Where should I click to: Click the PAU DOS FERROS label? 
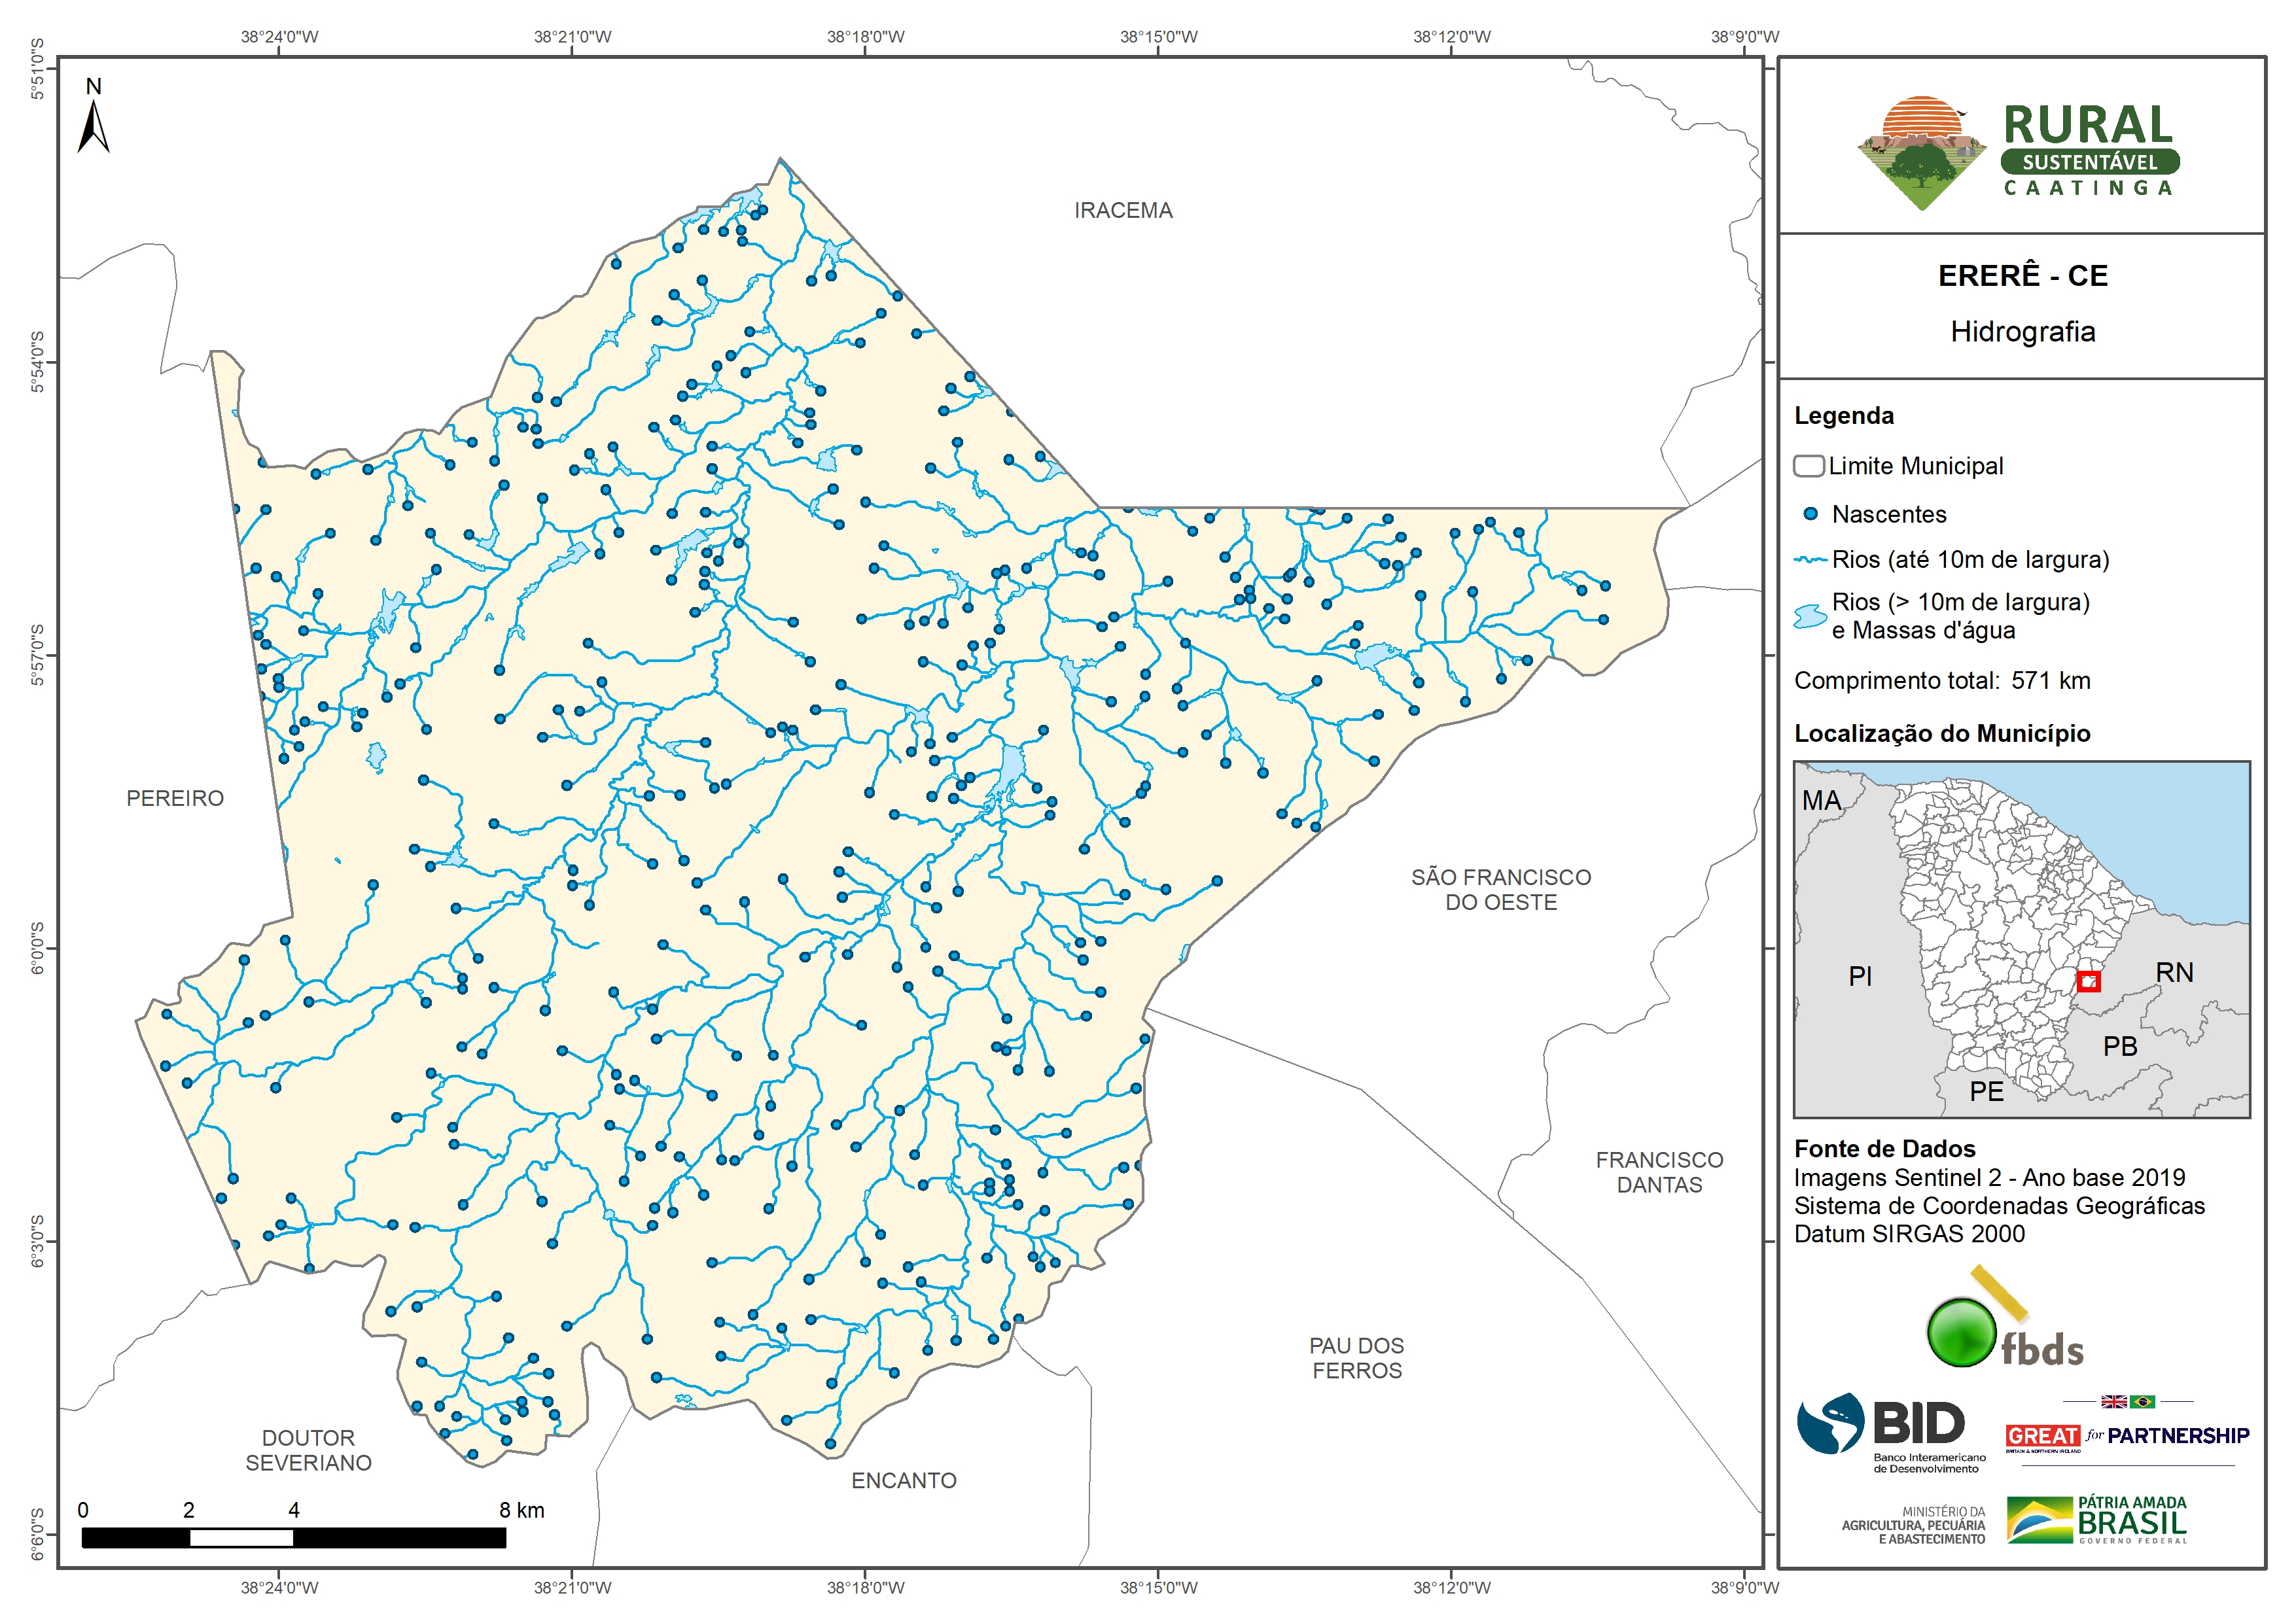(x=1356, y=1358)
